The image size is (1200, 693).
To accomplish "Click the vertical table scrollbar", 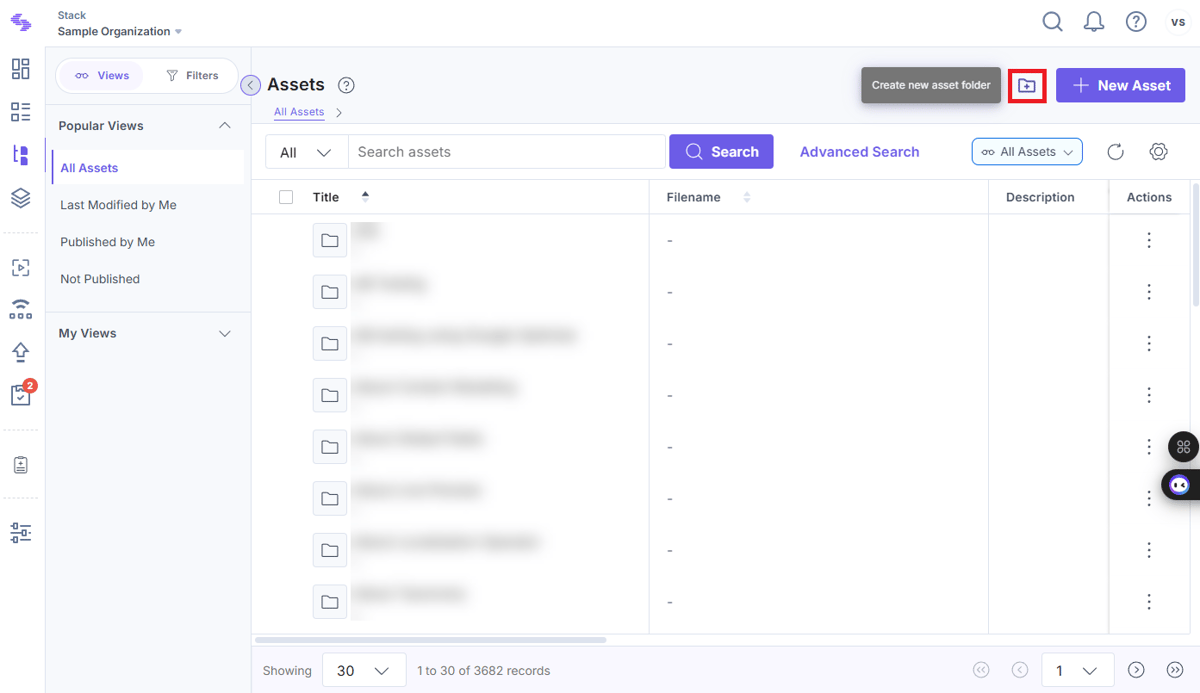I will pyautogui.click(x=1195, y=244).
